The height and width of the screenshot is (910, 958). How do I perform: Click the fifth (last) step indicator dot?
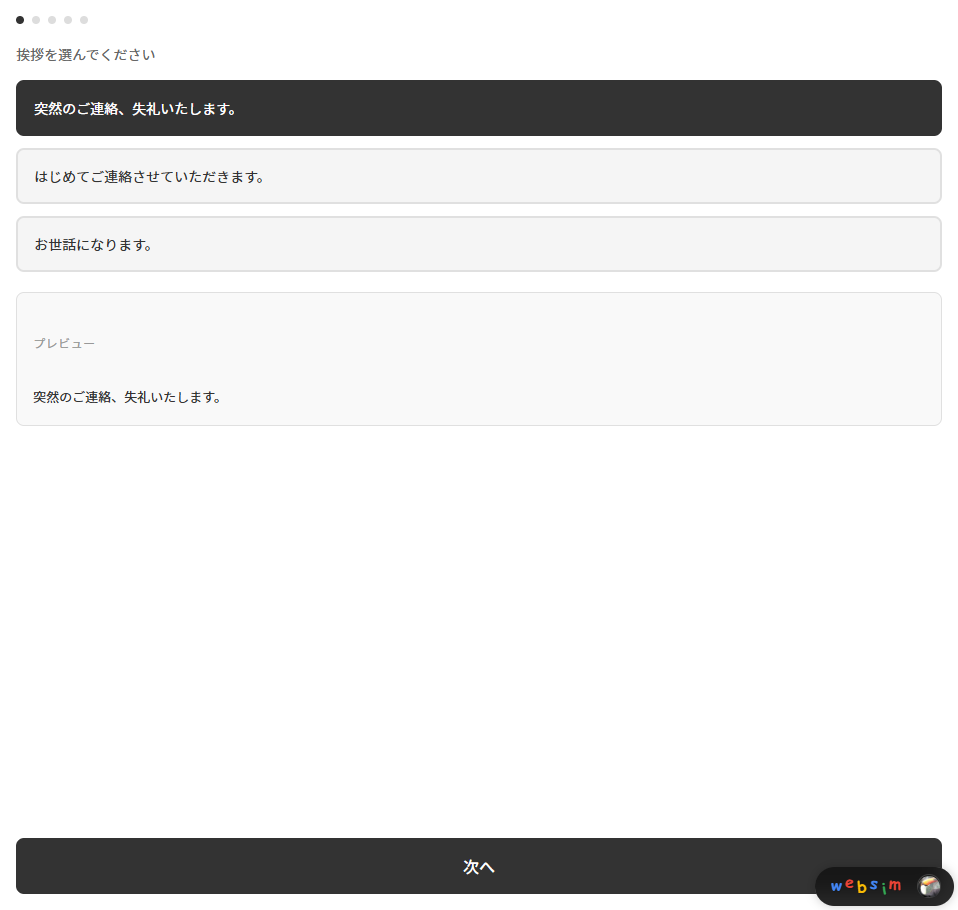tap(84, 20)
